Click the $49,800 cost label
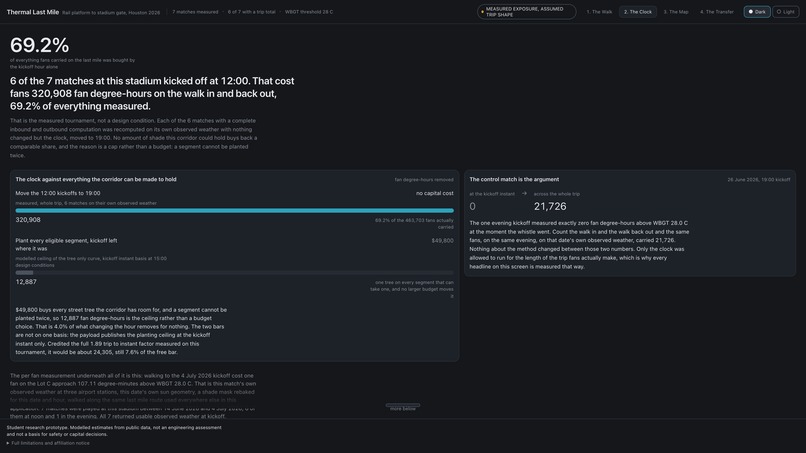The width and height of the screenshot is (806, 453). (x=443, y=241)
